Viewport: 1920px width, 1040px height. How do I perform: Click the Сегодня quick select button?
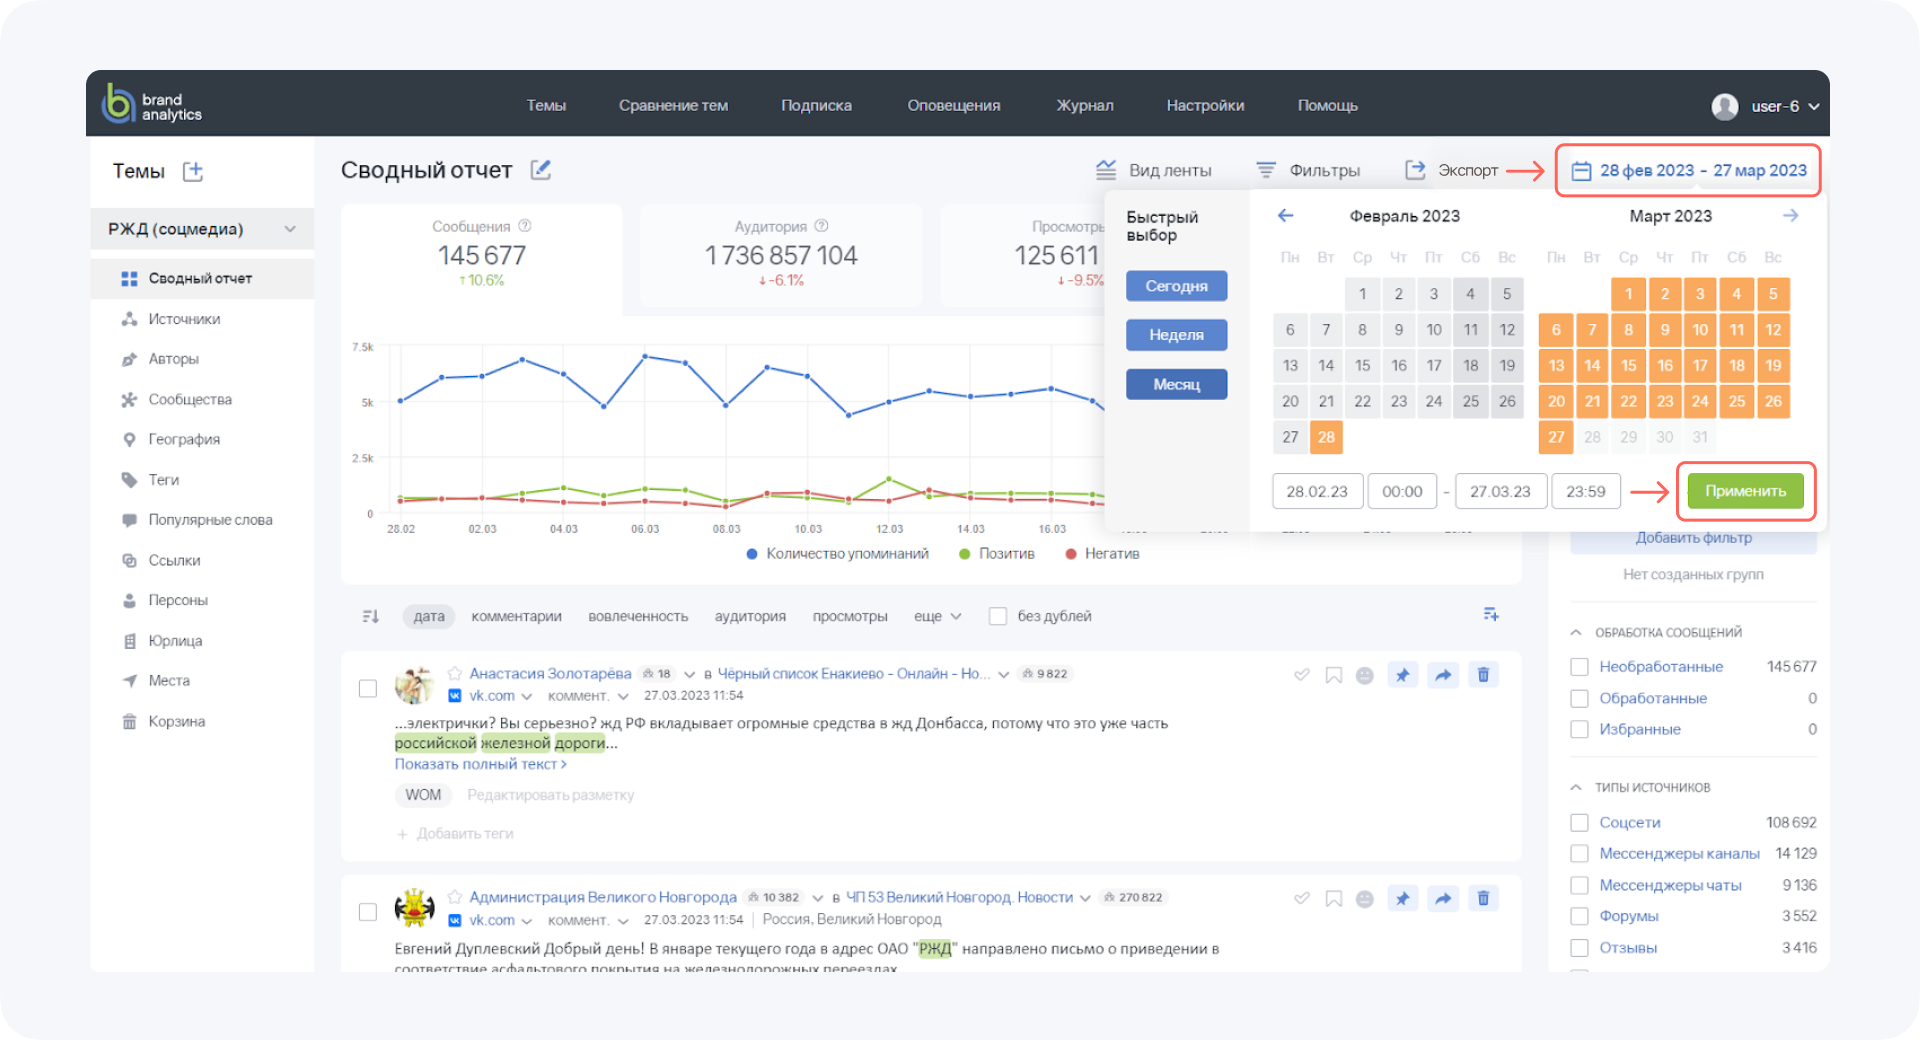(1176, 286)
